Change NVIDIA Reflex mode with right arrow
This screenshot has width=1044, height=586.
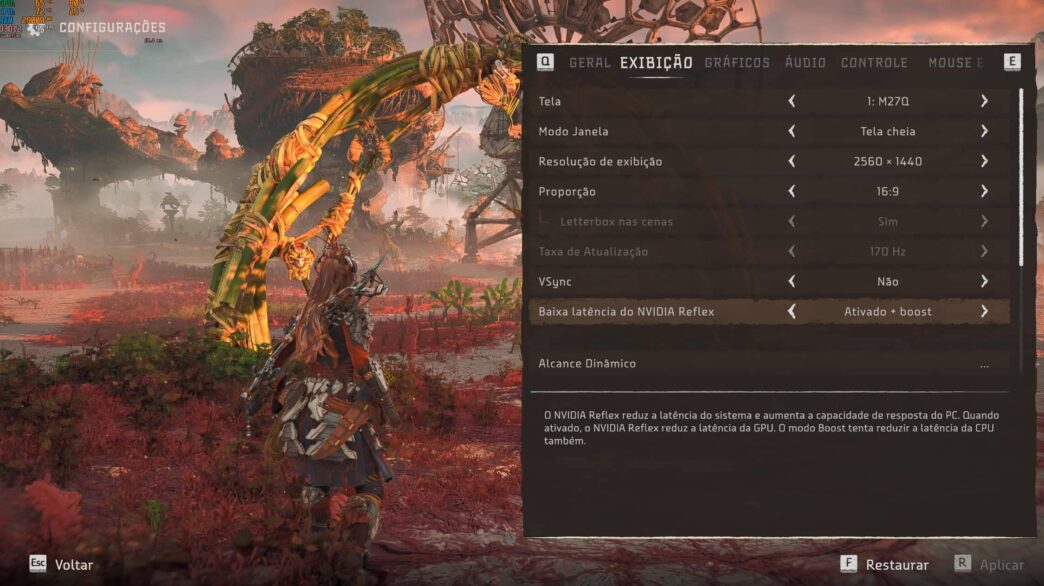pos(984,311)
